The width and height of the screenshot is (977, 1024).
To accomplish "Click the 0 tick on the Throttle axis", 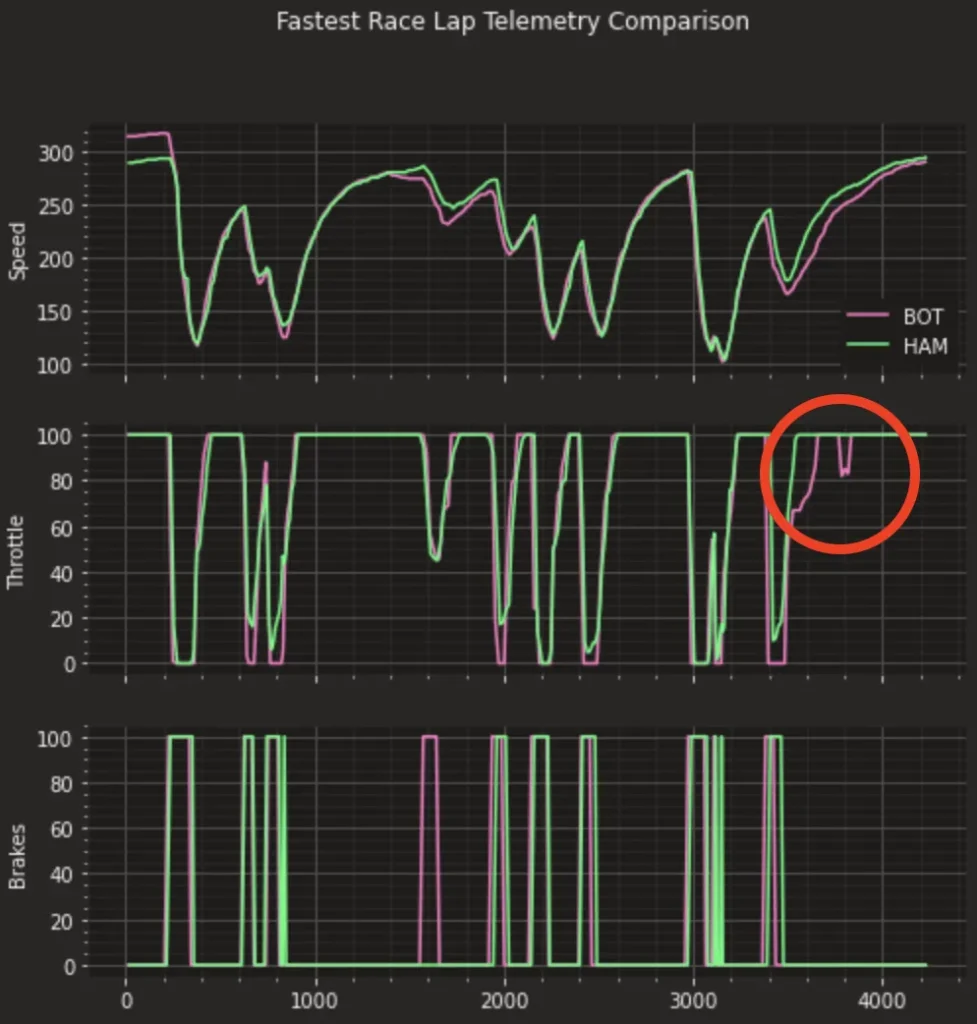I will tap(68, 664).
